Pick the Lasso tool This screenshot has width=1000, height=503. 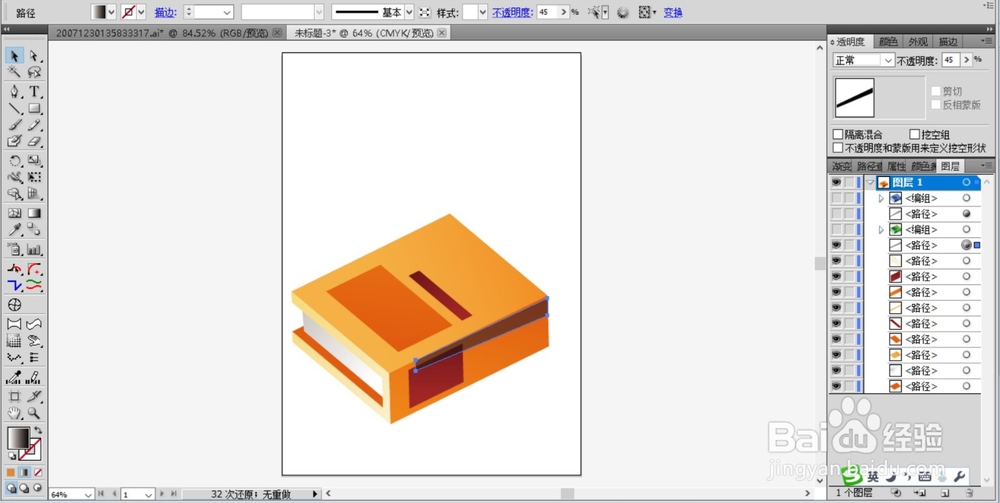(x=34, y=72)
